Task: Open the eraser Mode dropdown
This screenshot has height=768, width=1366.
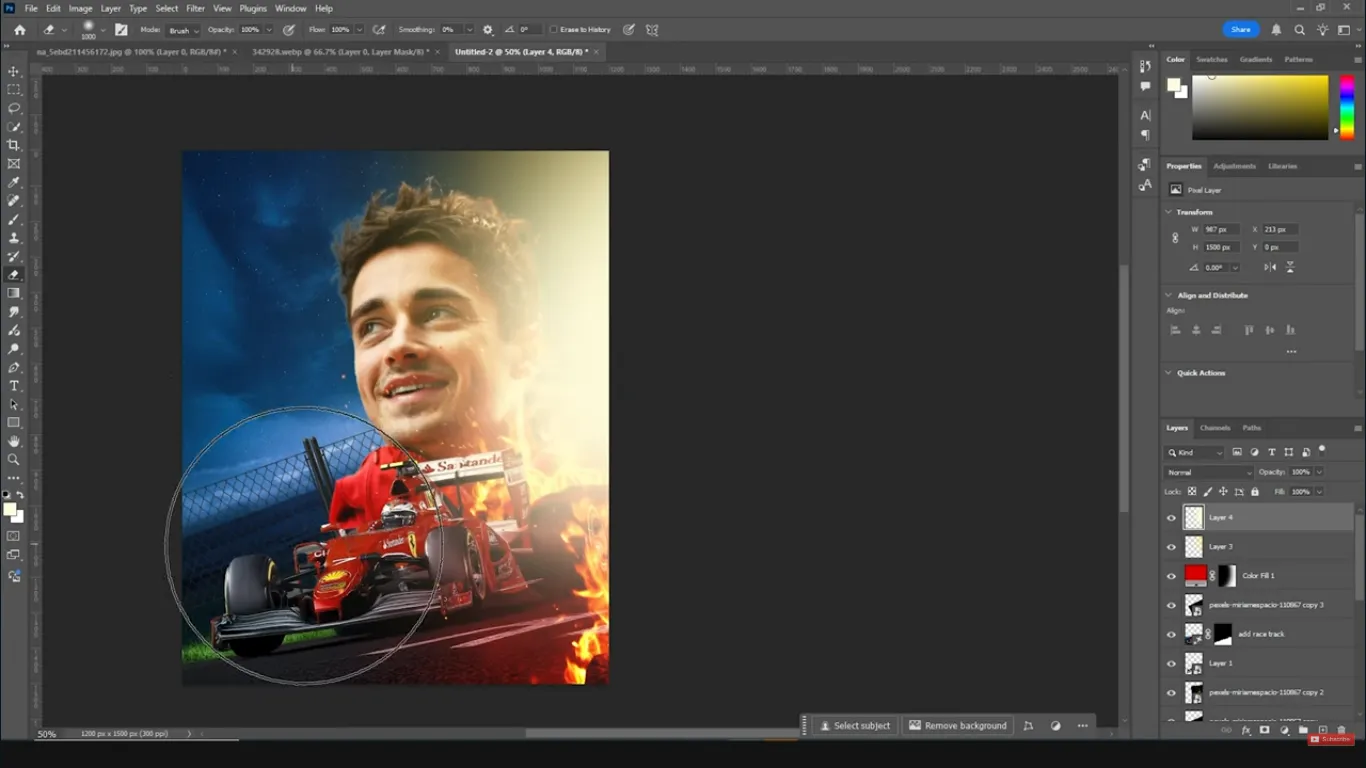Action: click(183, 30)
